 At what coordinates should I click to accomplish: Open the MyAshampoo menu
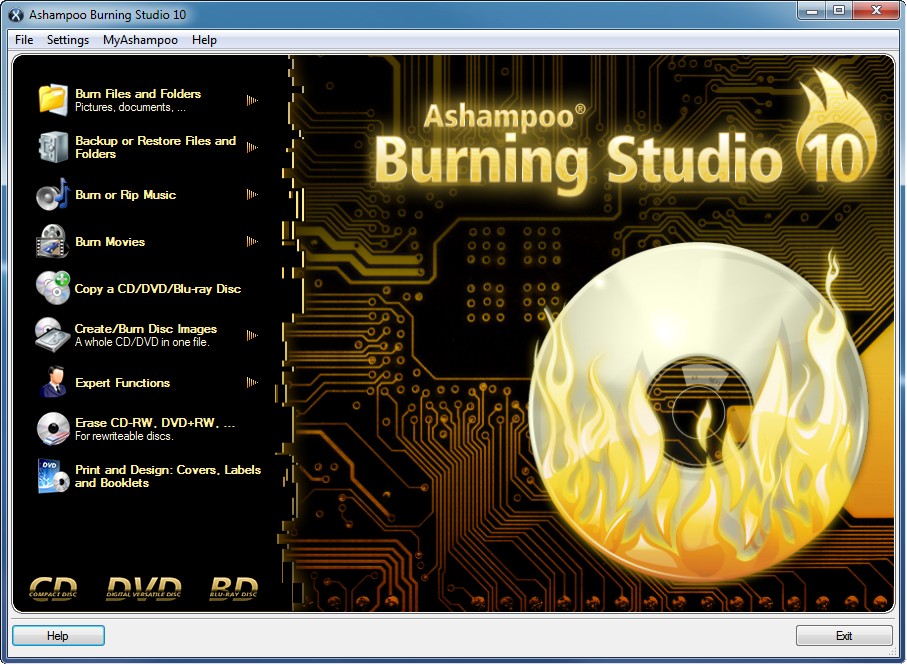pyautogui.click(x=140, y=40)
